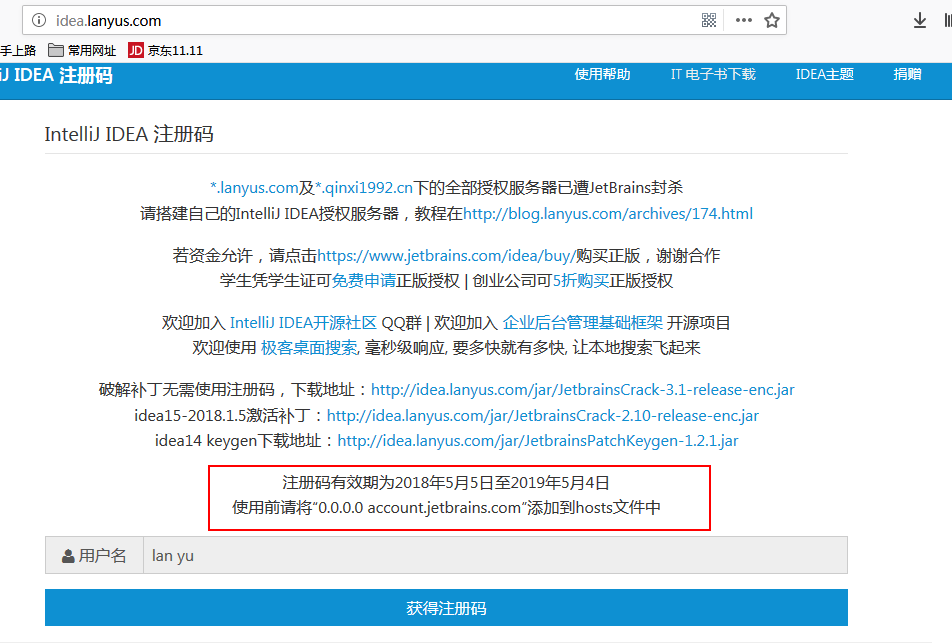The image size is (952, 643).
Task: Click the user icon beside 用户名
Action: point(68,556)
